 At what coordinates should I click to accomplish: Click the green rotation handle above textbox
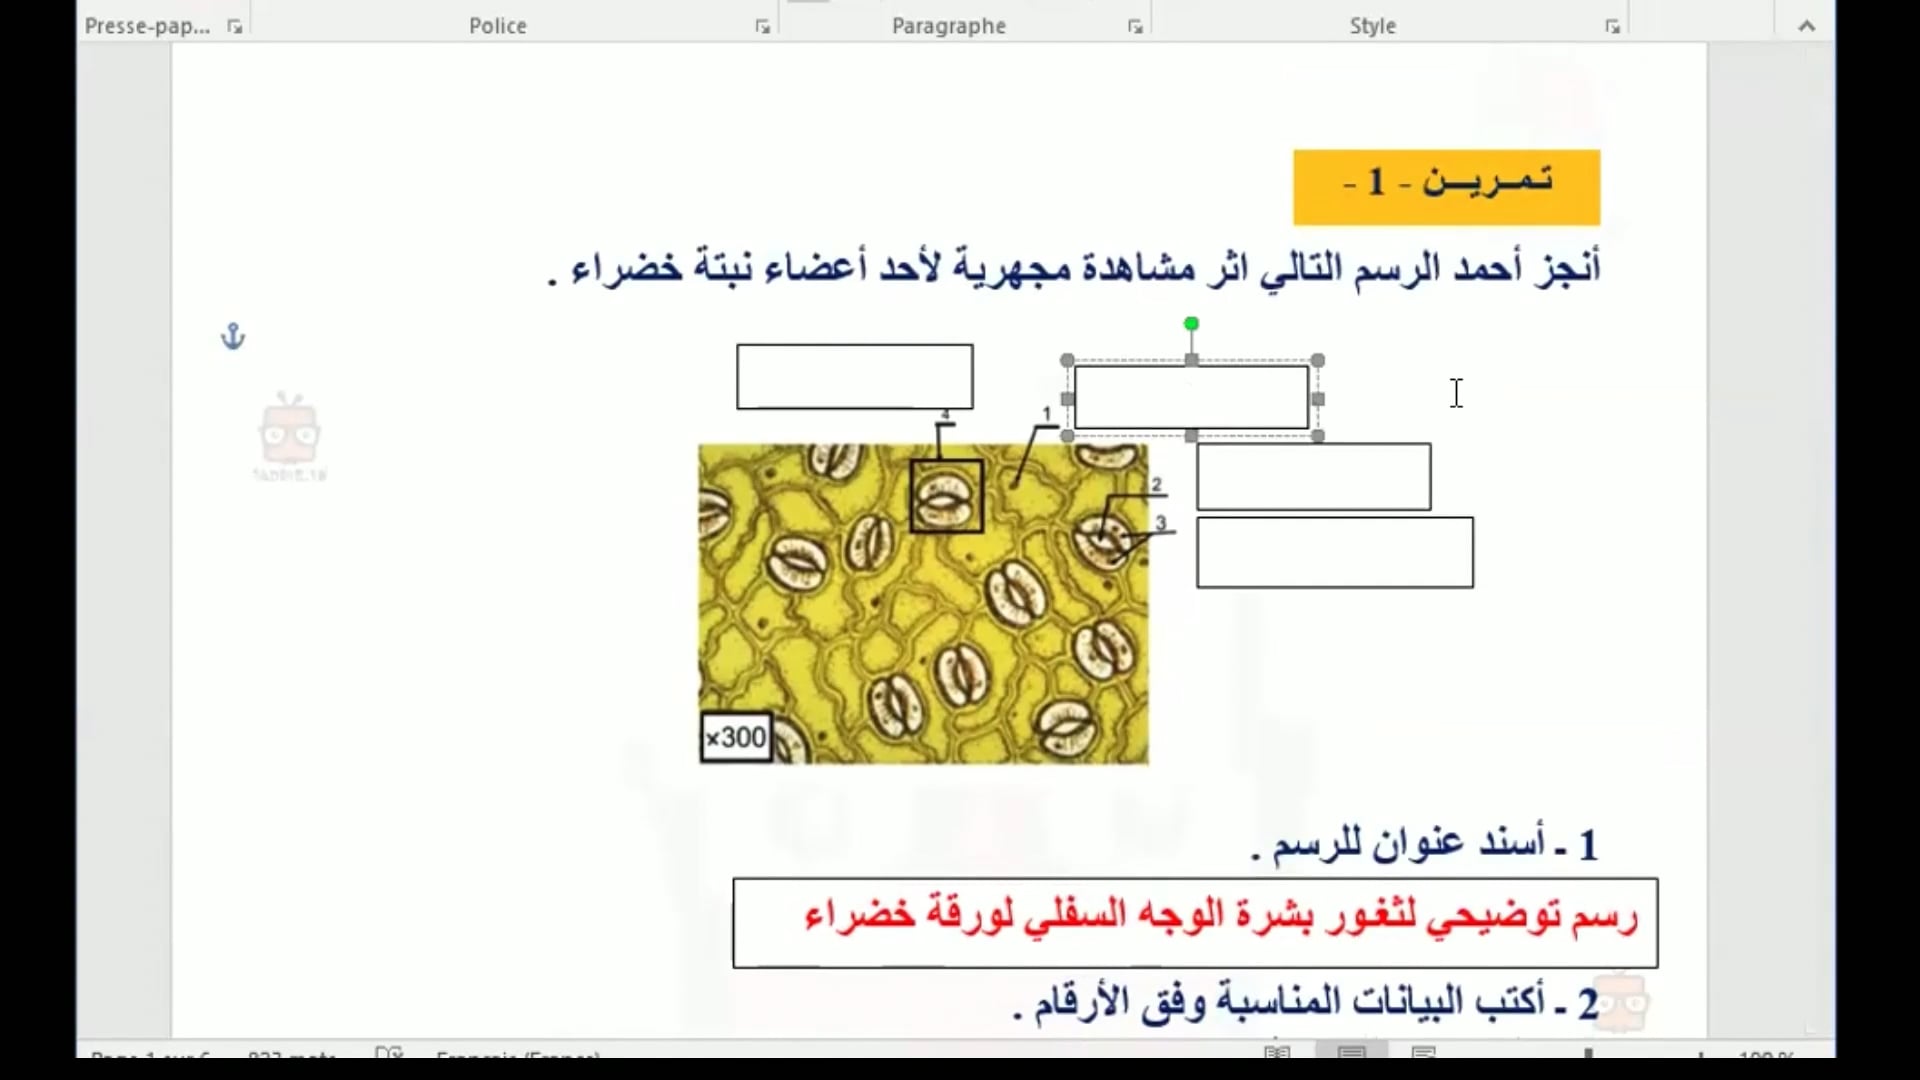click(x=1191, y=324)
